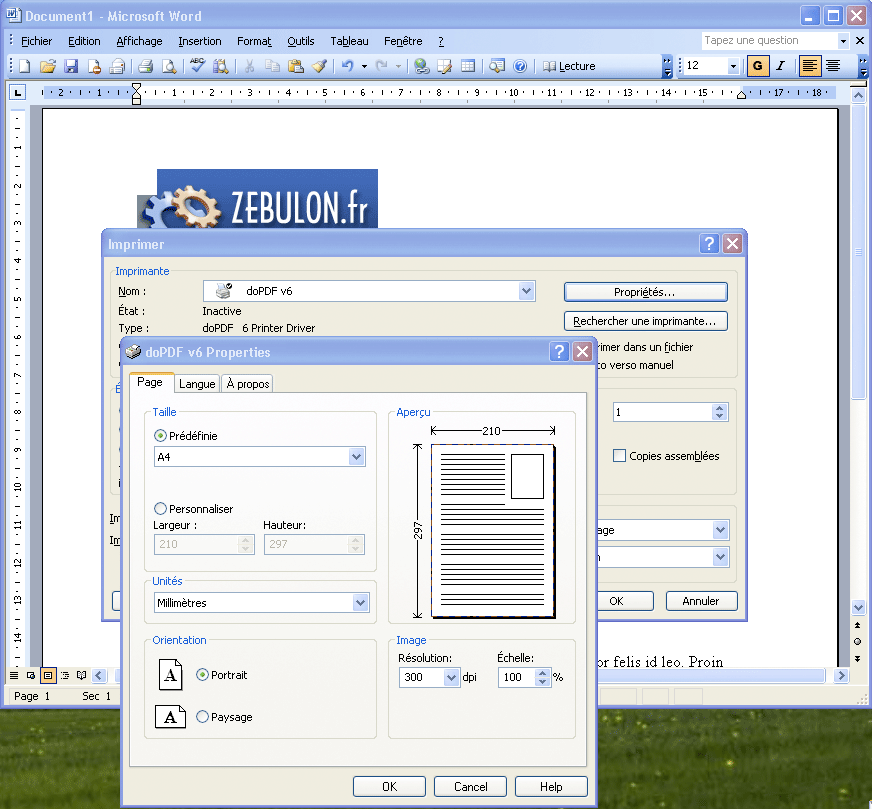Click the Document Map icon in toolbar
The width and height of the screenshot is (872, 809).
(497, 66)
